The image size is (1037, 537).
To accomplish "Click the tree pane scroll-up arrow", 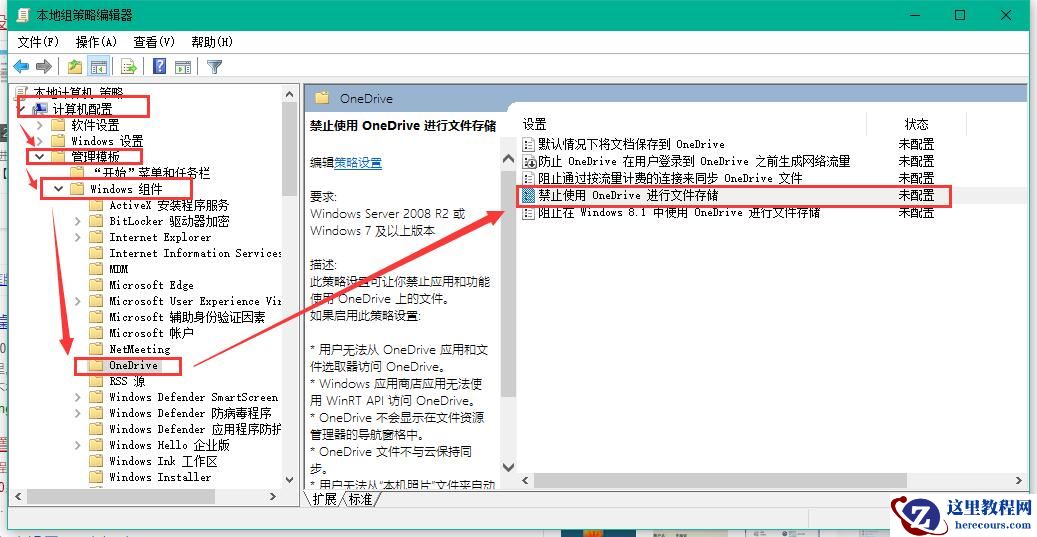I will 289,95.
